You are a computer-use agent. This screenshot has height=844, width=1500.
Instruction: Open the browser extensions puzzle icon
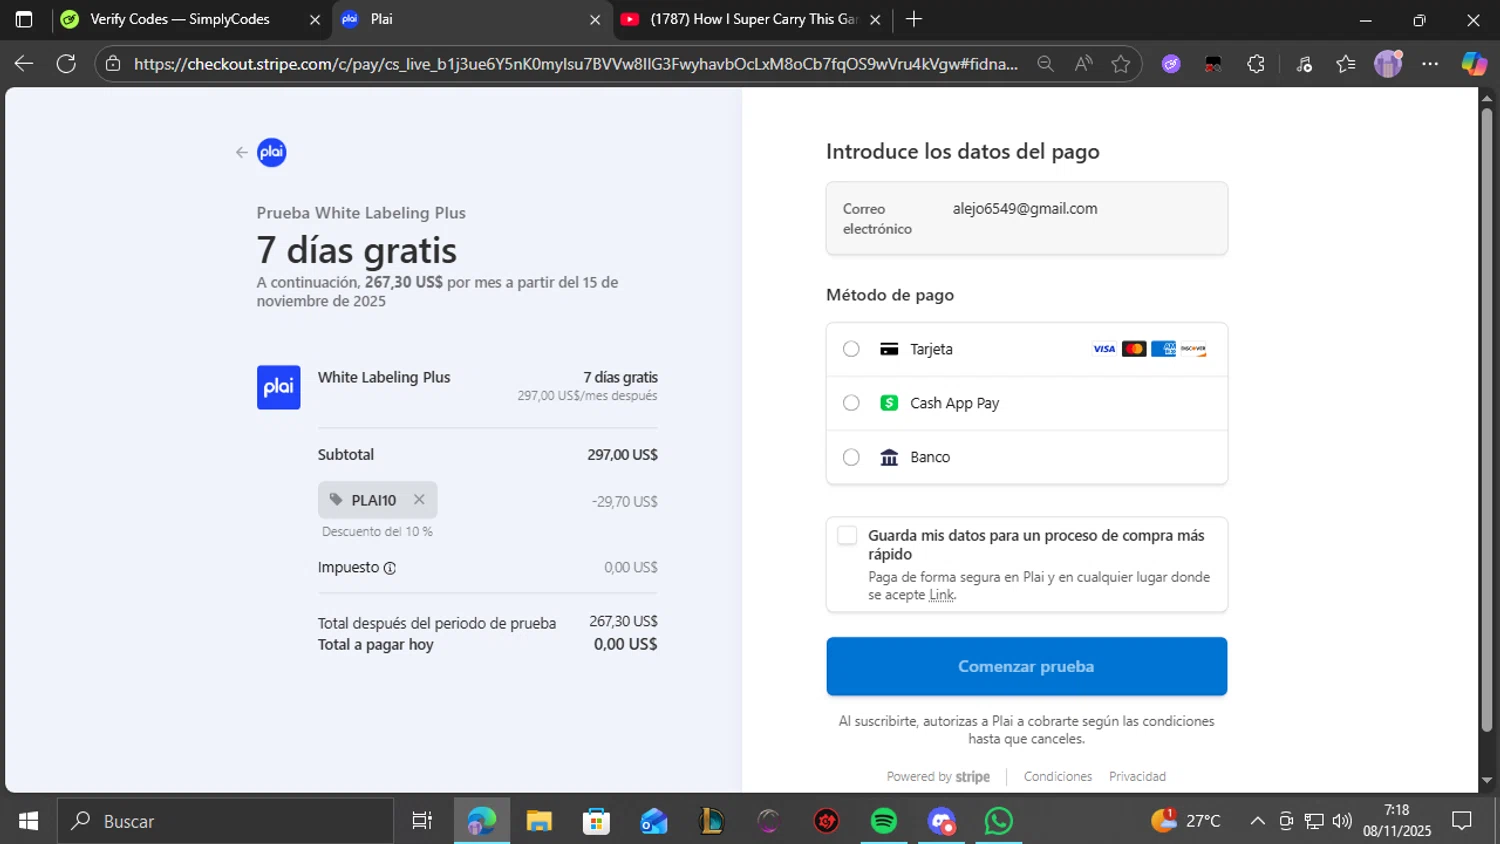click(1256, 64)
